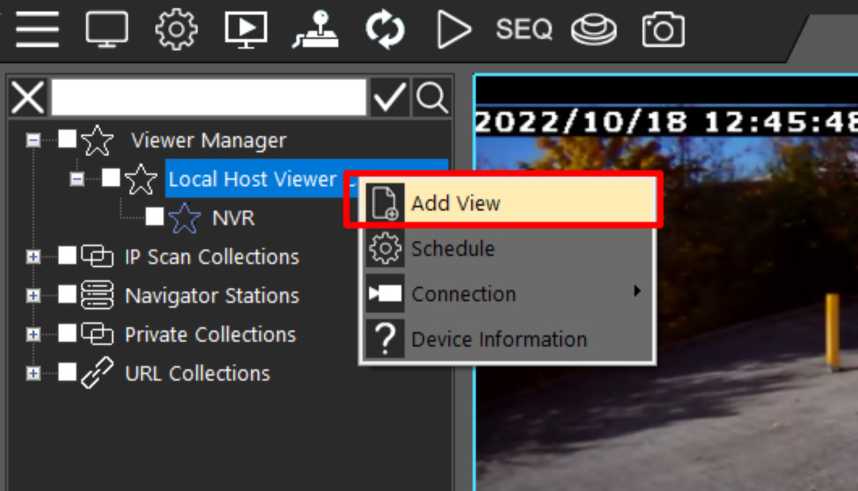Open the hamburger main menu

click(x=37, y=29)
